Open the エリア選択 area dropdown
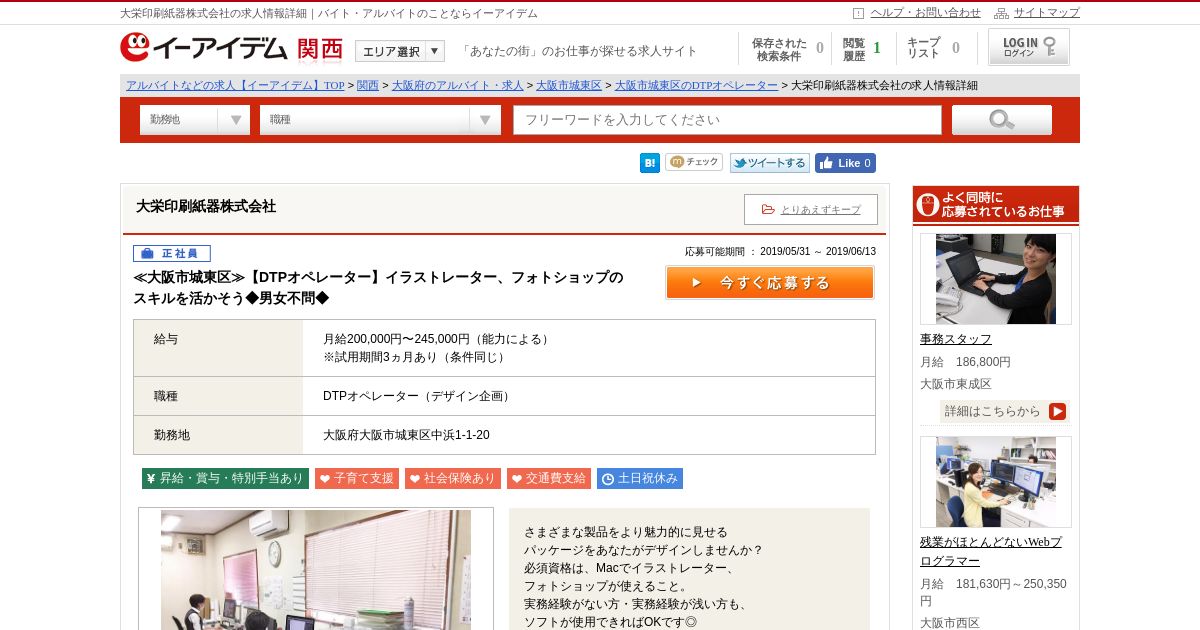 (400, 51)
